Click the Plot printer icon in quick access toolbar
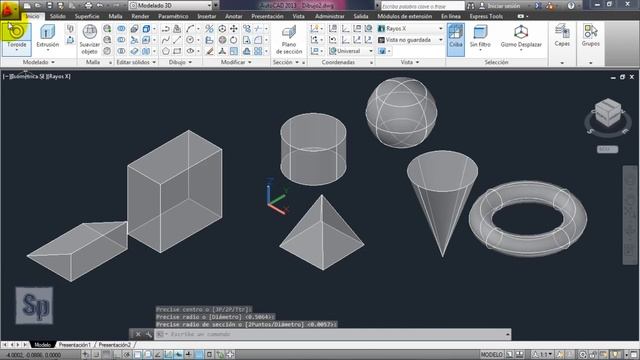 (x=88, y=6)
